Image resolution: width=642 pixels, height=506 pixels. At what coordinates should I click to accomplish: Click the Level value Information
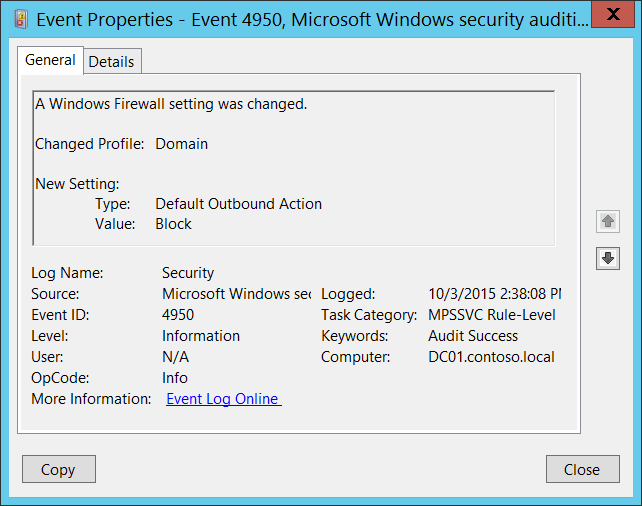[201, 336]
